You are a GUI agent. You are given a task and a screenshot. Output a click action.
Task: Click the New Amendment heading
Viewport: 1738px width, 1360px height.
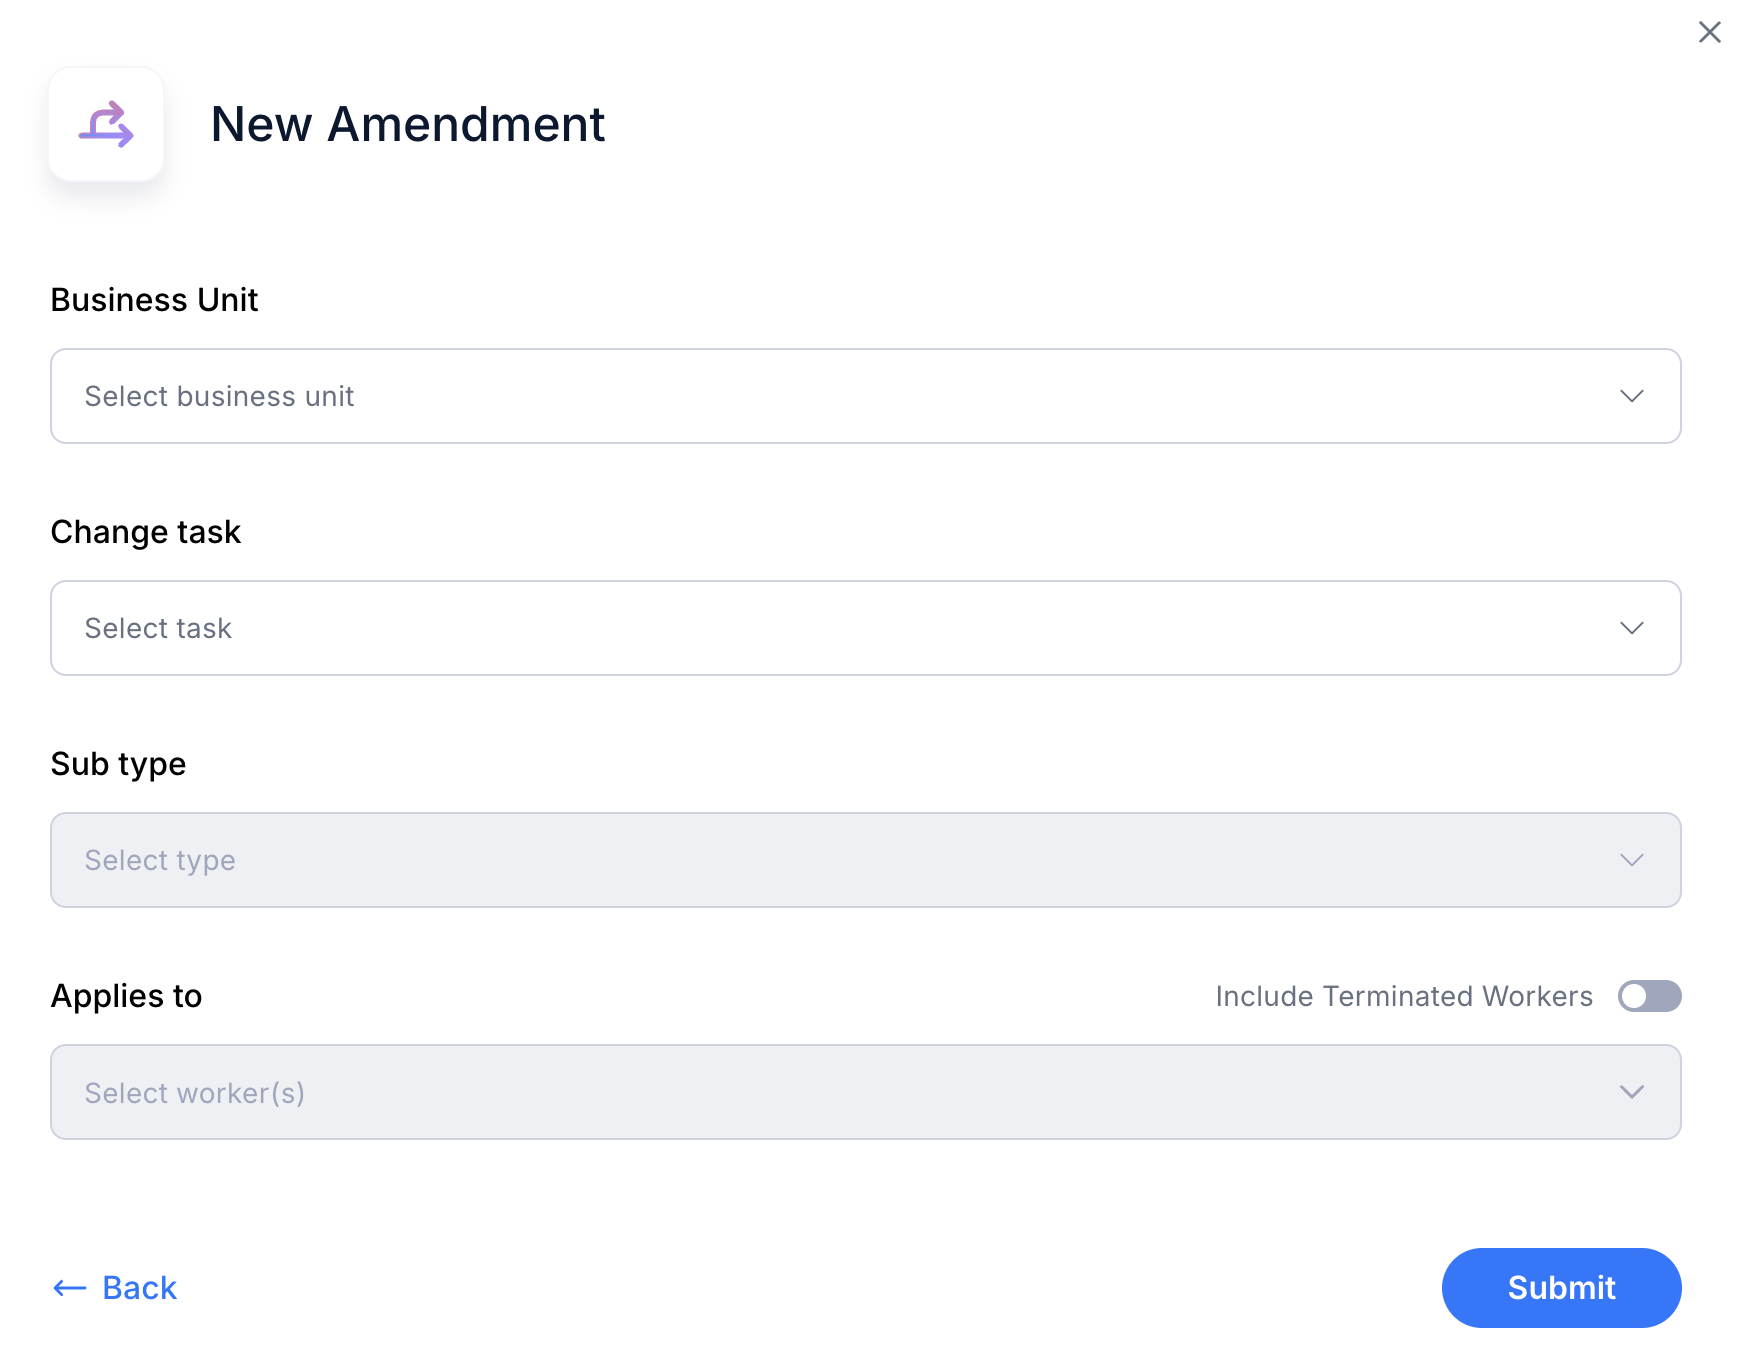click(x=407, y=124)
